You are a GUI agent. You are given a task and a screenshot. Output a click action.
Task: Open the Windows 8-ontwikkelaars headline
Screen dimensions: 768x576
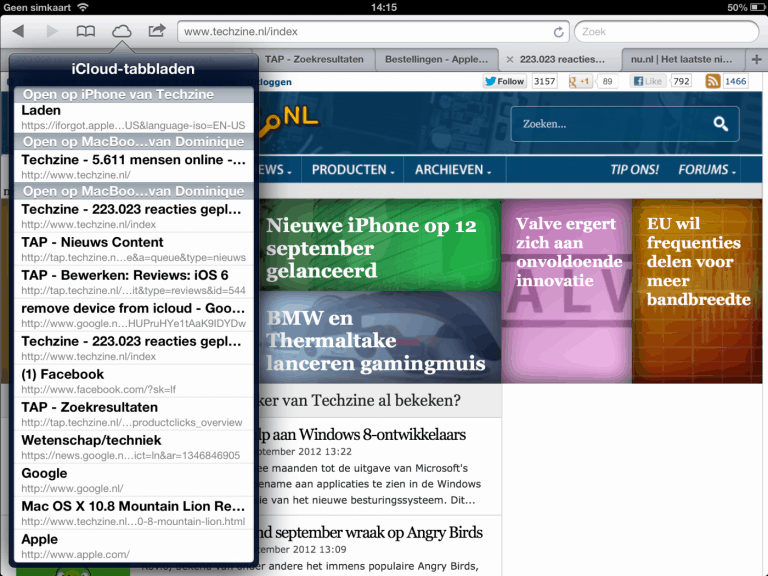pos(362,434)
